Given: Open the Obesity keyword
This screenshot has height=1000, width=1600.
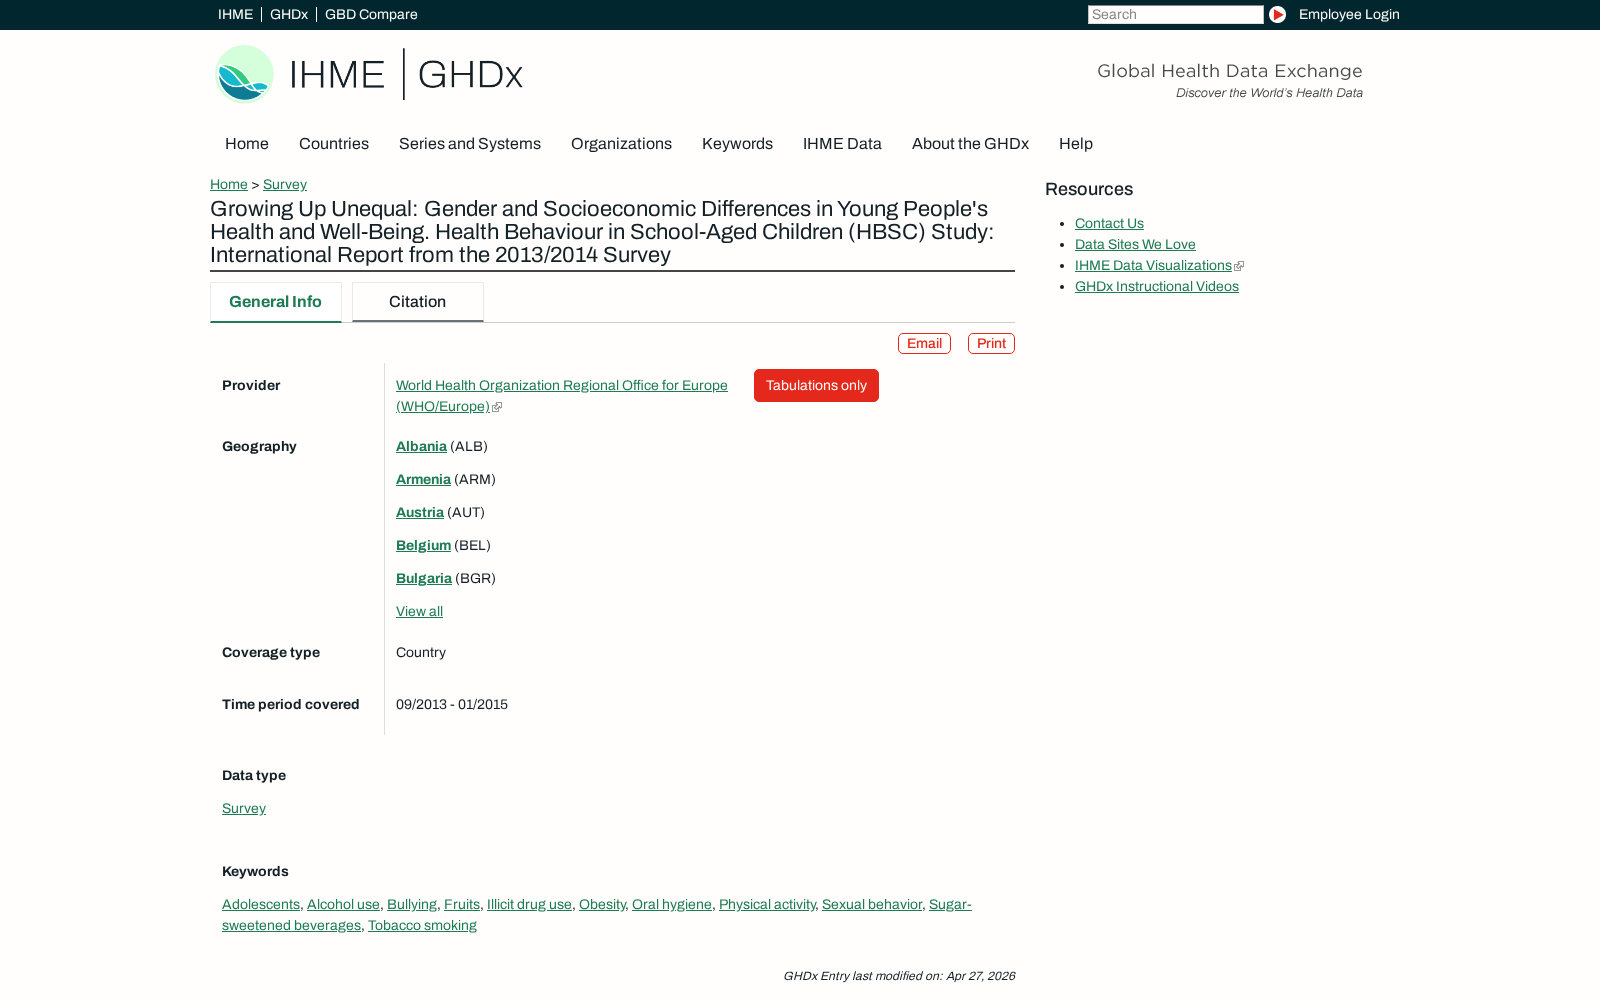Looking at the screenshot, I should click(602, 905).
